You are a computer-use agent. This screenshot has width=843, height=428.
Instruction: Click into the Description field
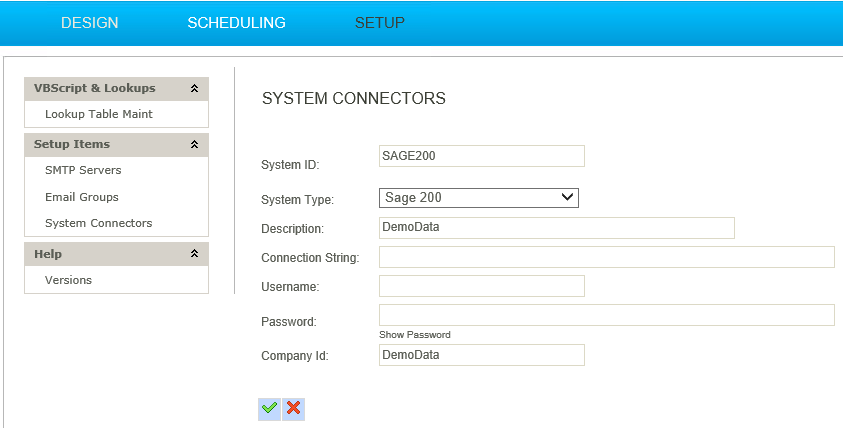[x=556, y=227]
